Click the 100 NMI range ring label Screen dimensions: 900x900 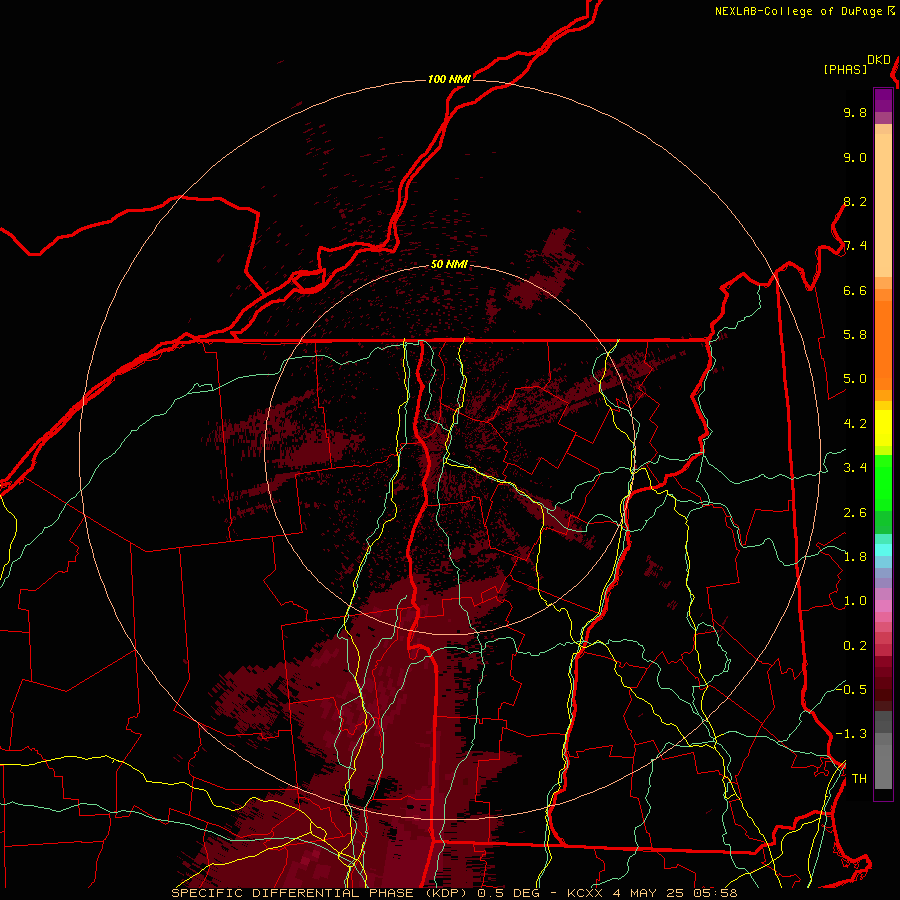449,79
